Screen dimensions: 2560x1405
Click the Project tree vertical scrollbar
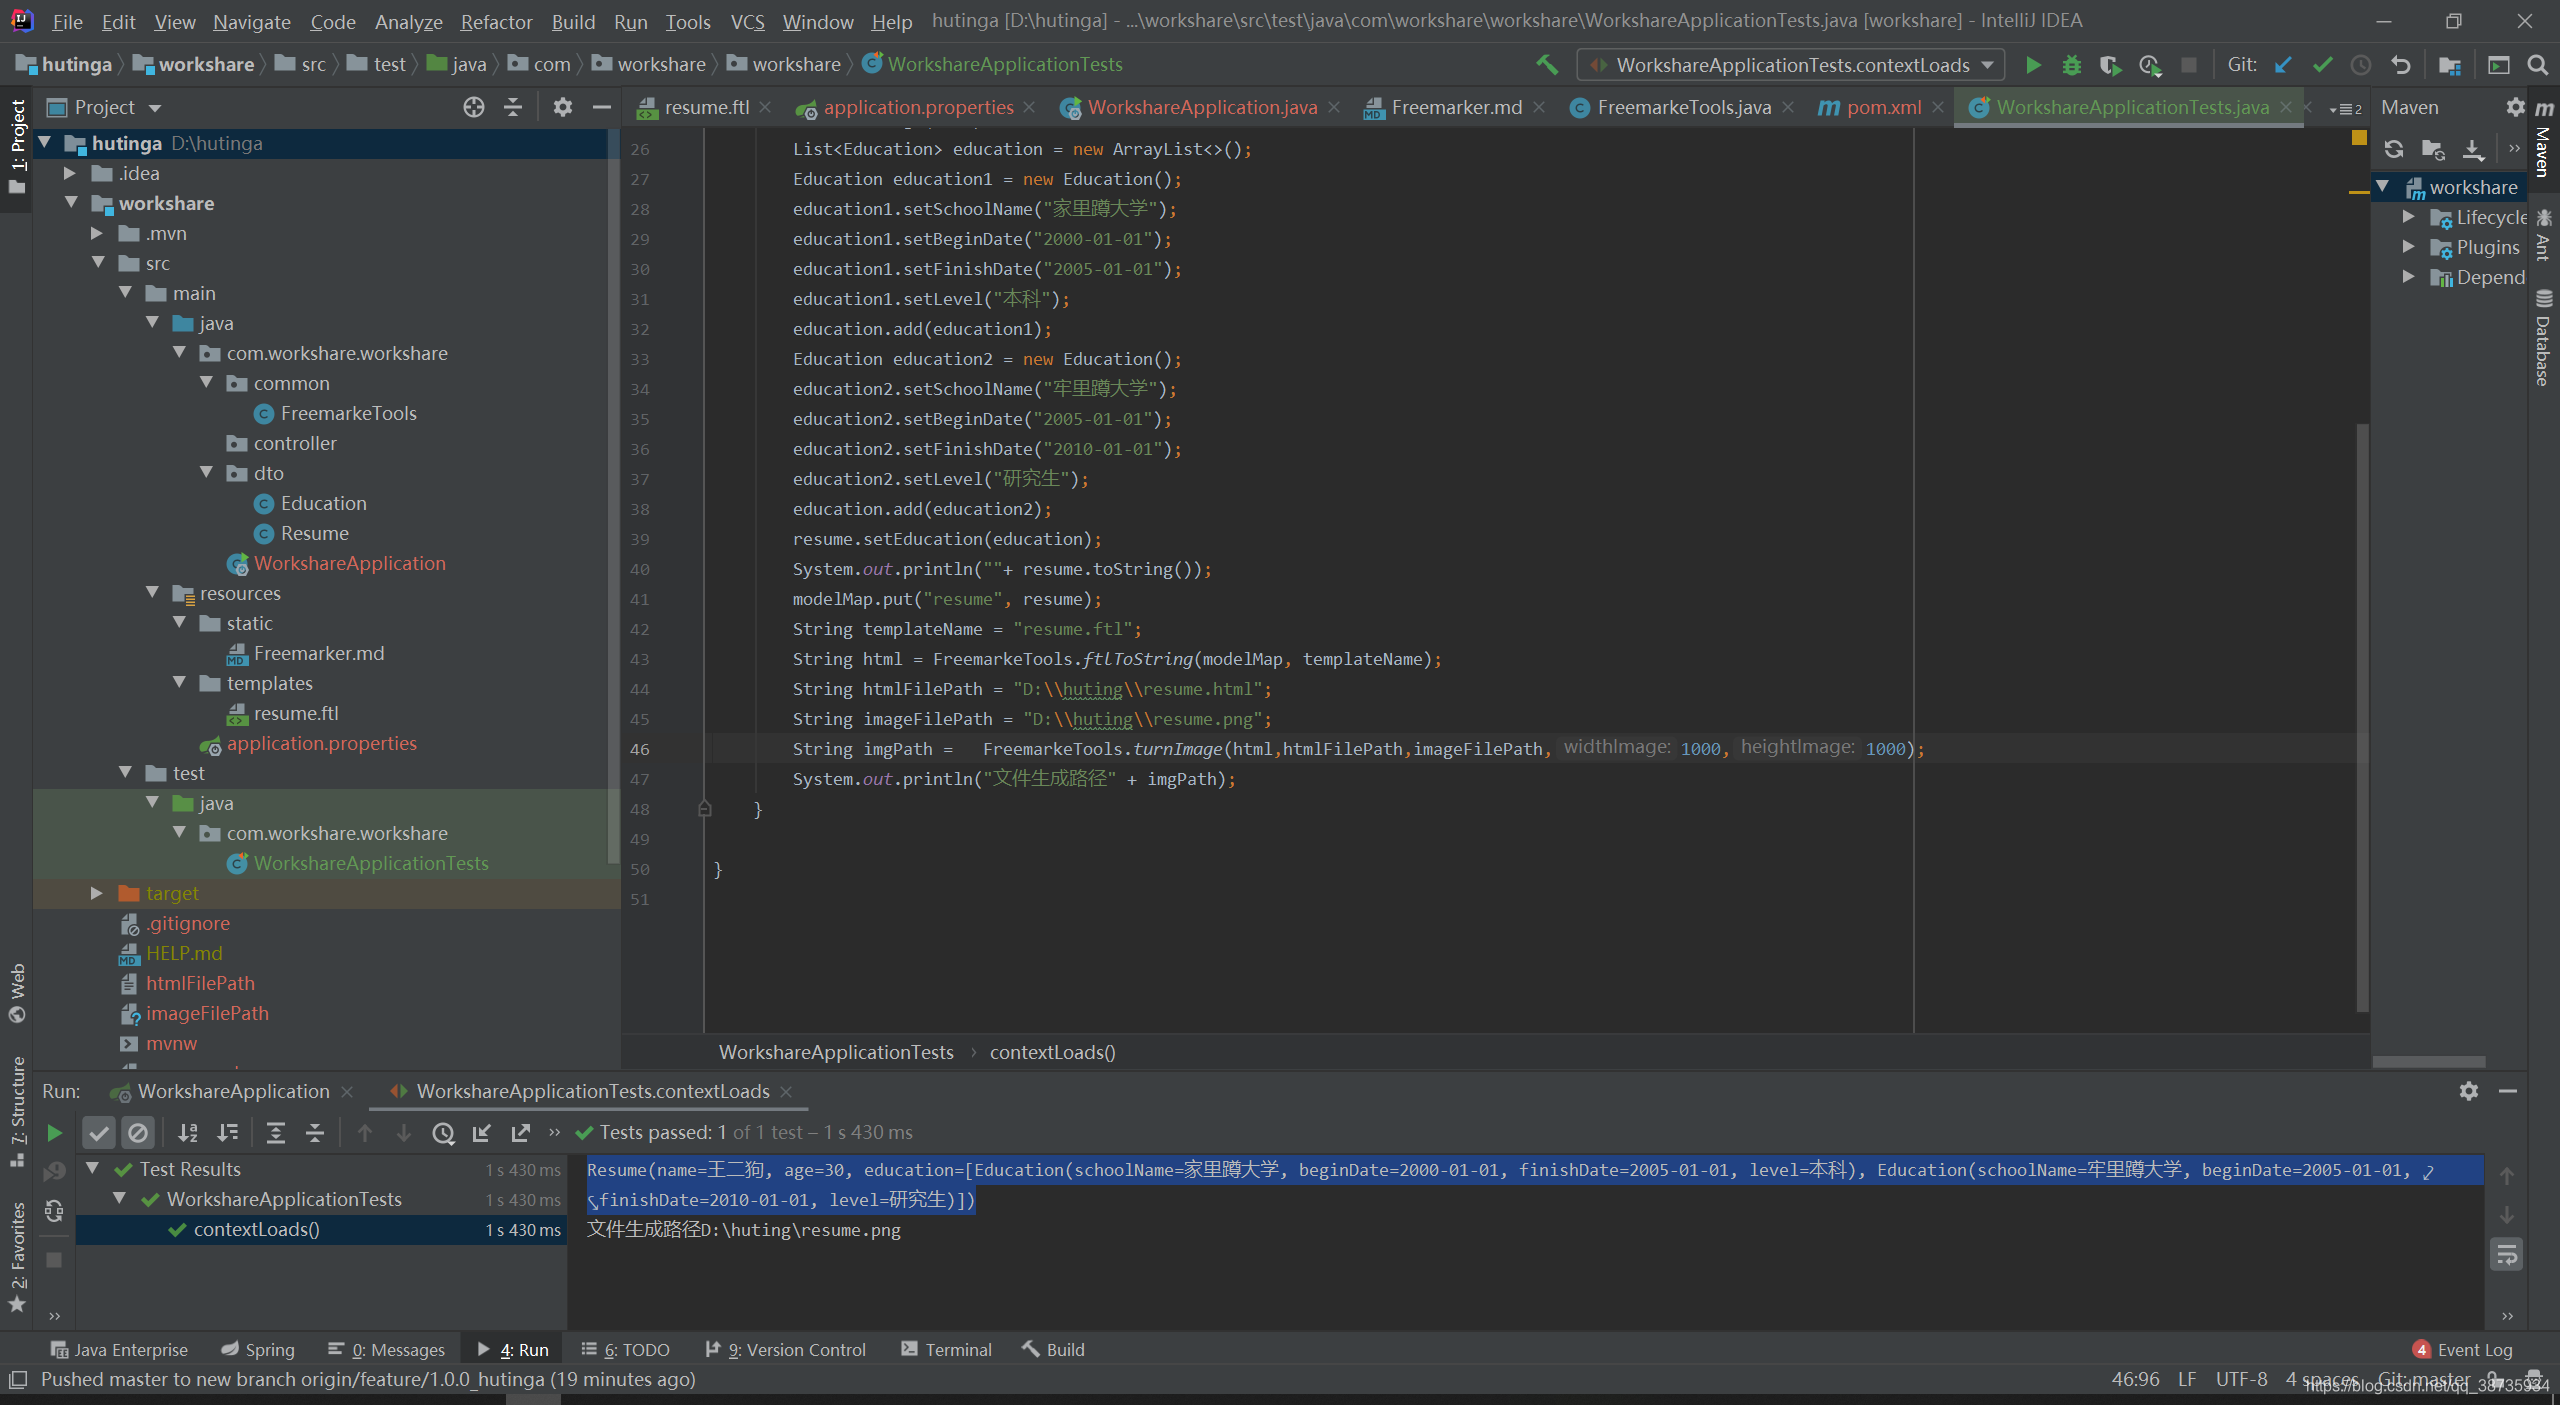(x=614, y=495)
